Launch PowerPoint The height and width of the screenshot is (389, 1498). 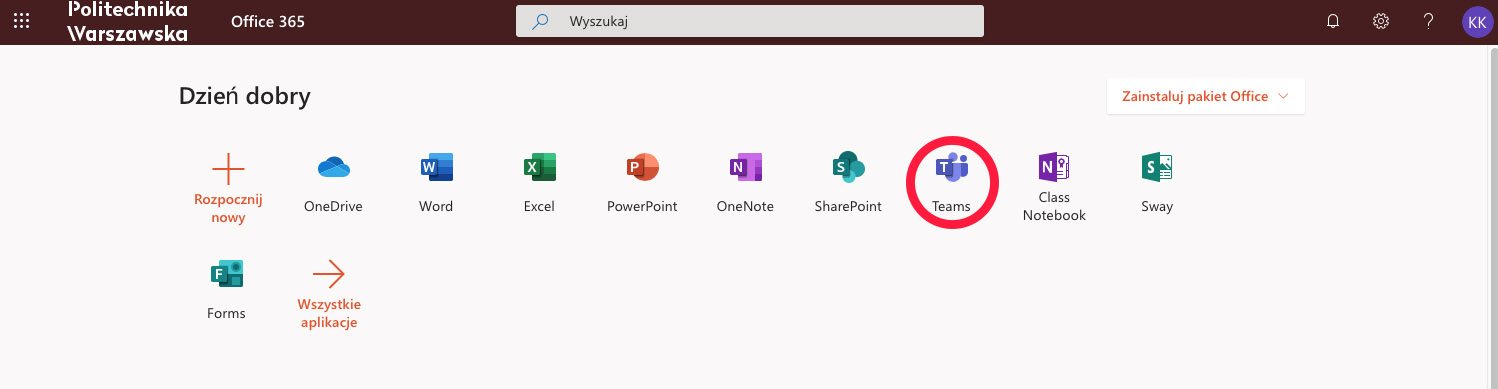coord(642,182)
